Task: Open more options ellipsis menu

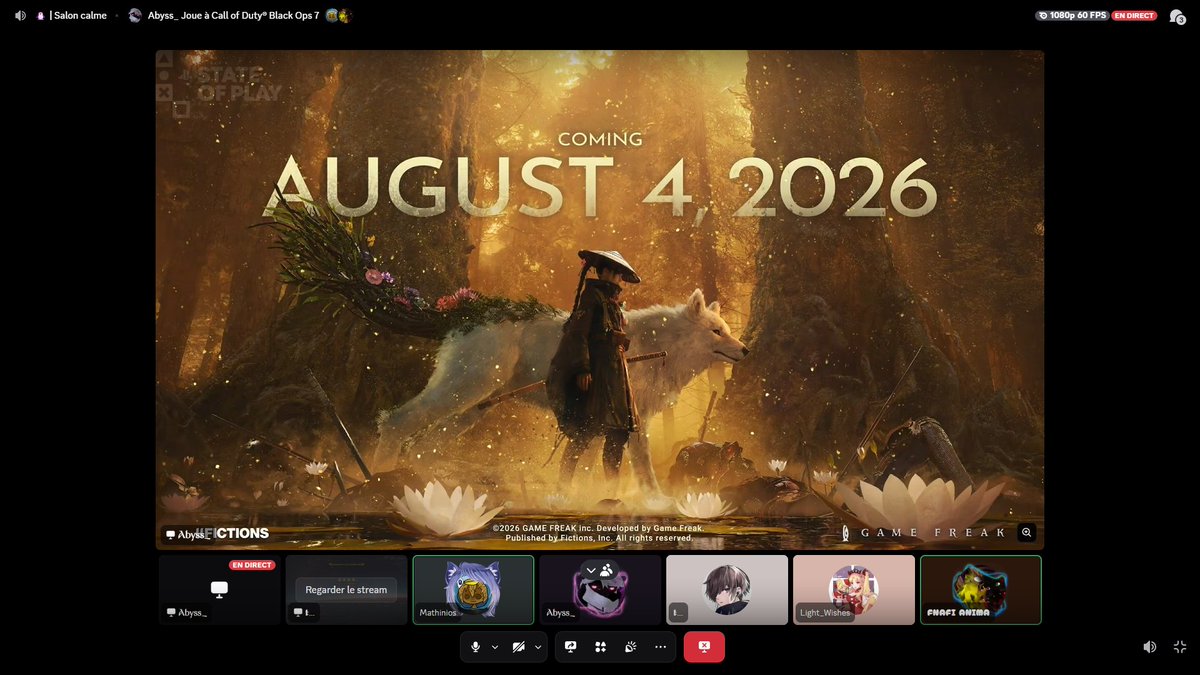Action: pos(660,647)
